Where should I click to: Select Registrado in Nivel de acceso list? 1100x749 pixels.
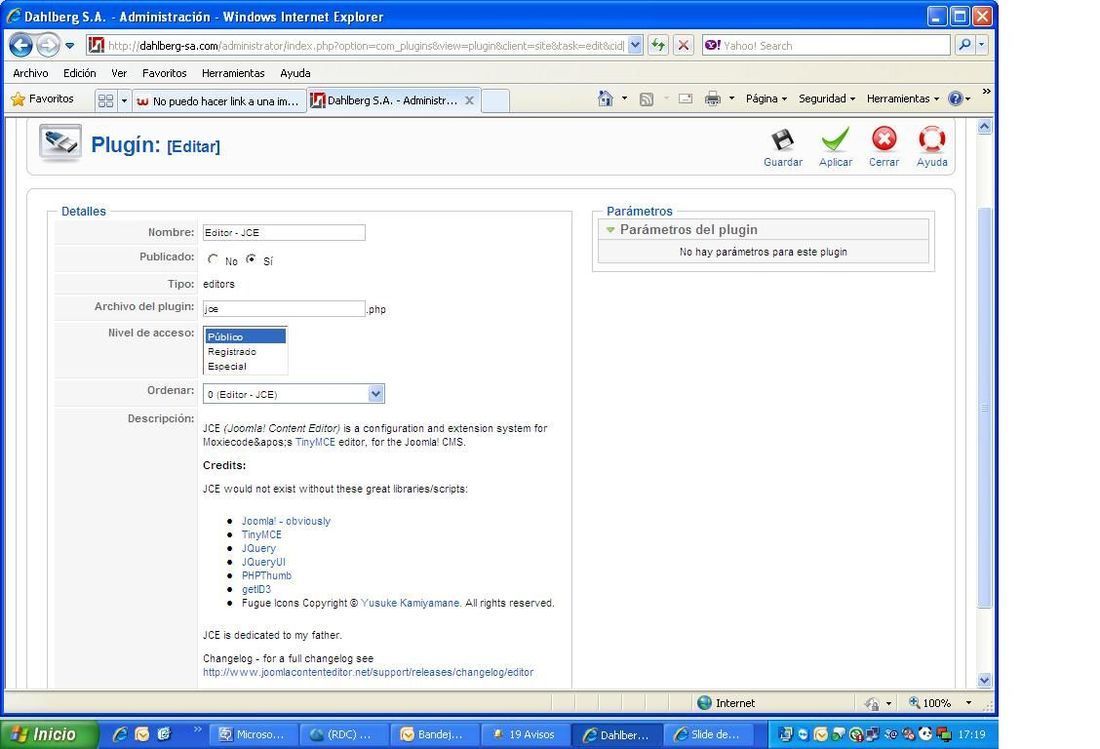245,351
